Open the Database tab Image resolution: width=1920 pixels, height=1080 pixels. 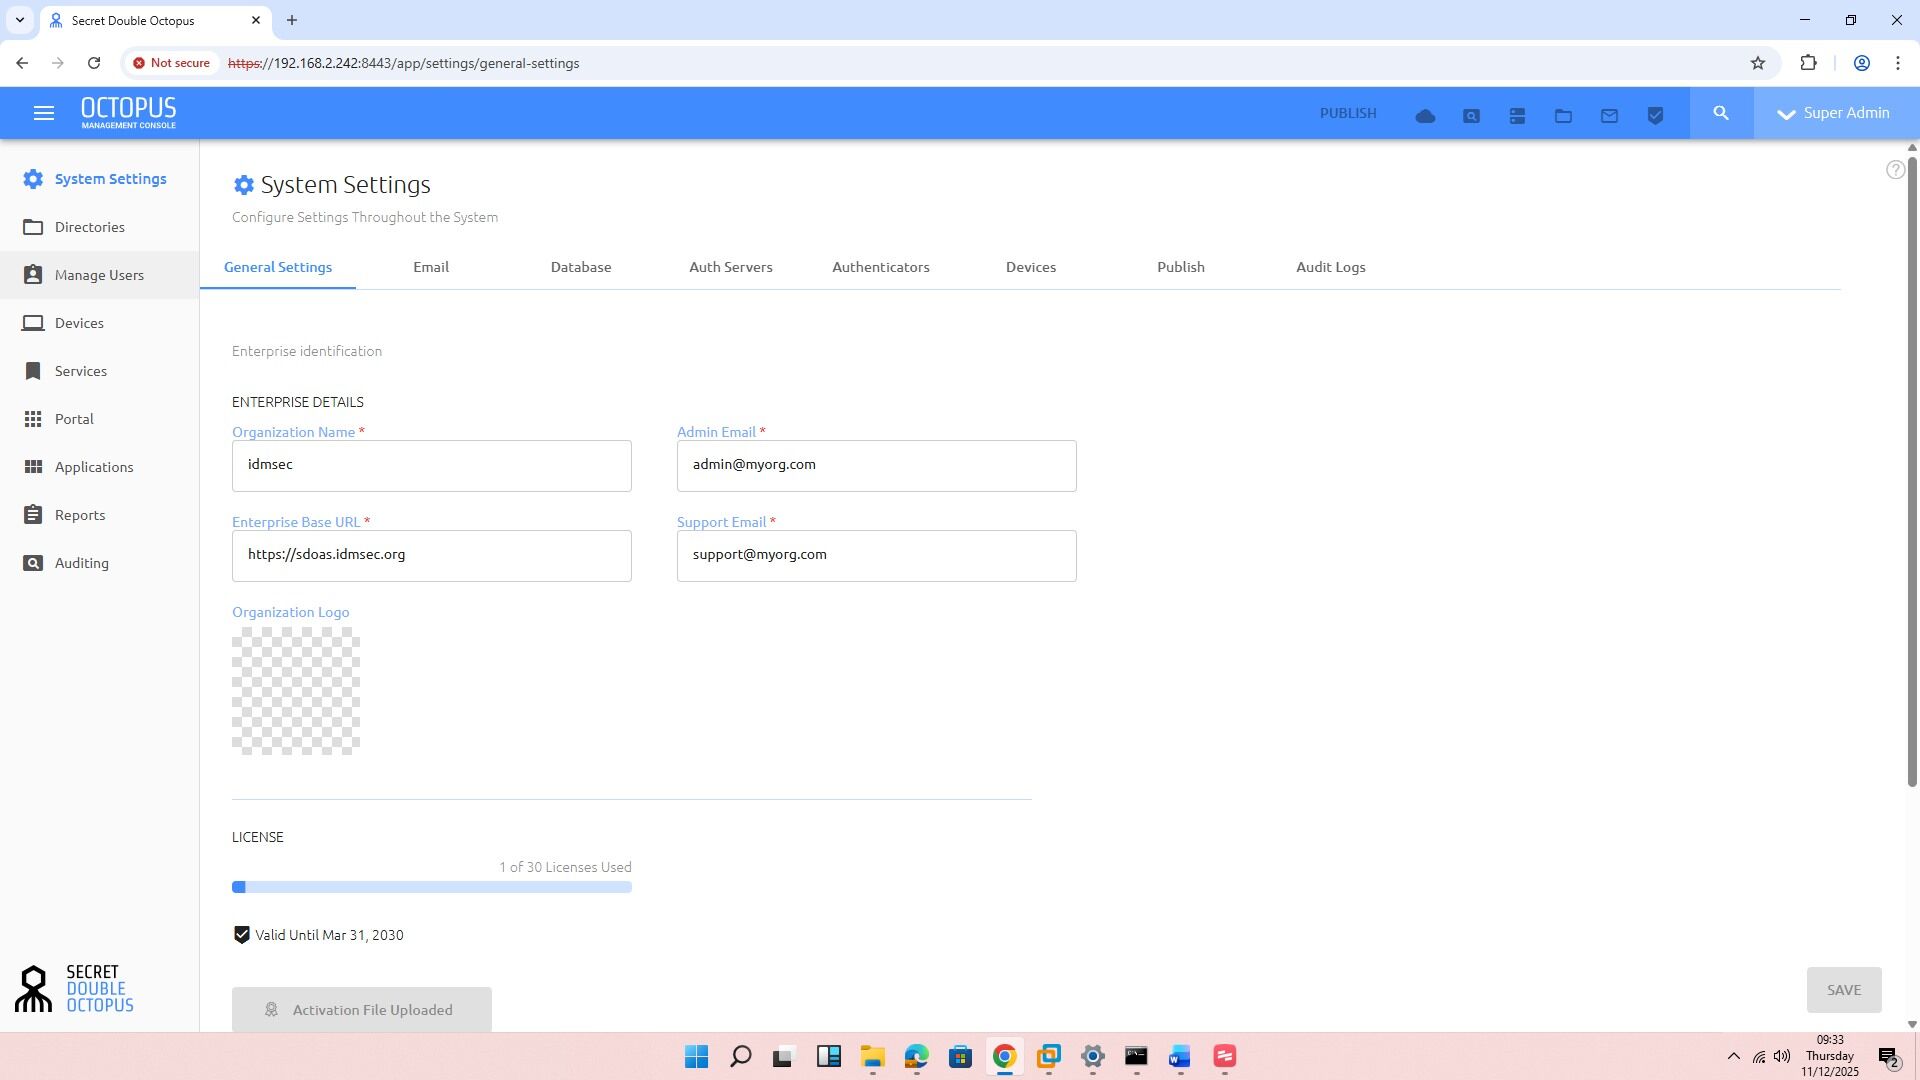[x=581, y=267]
